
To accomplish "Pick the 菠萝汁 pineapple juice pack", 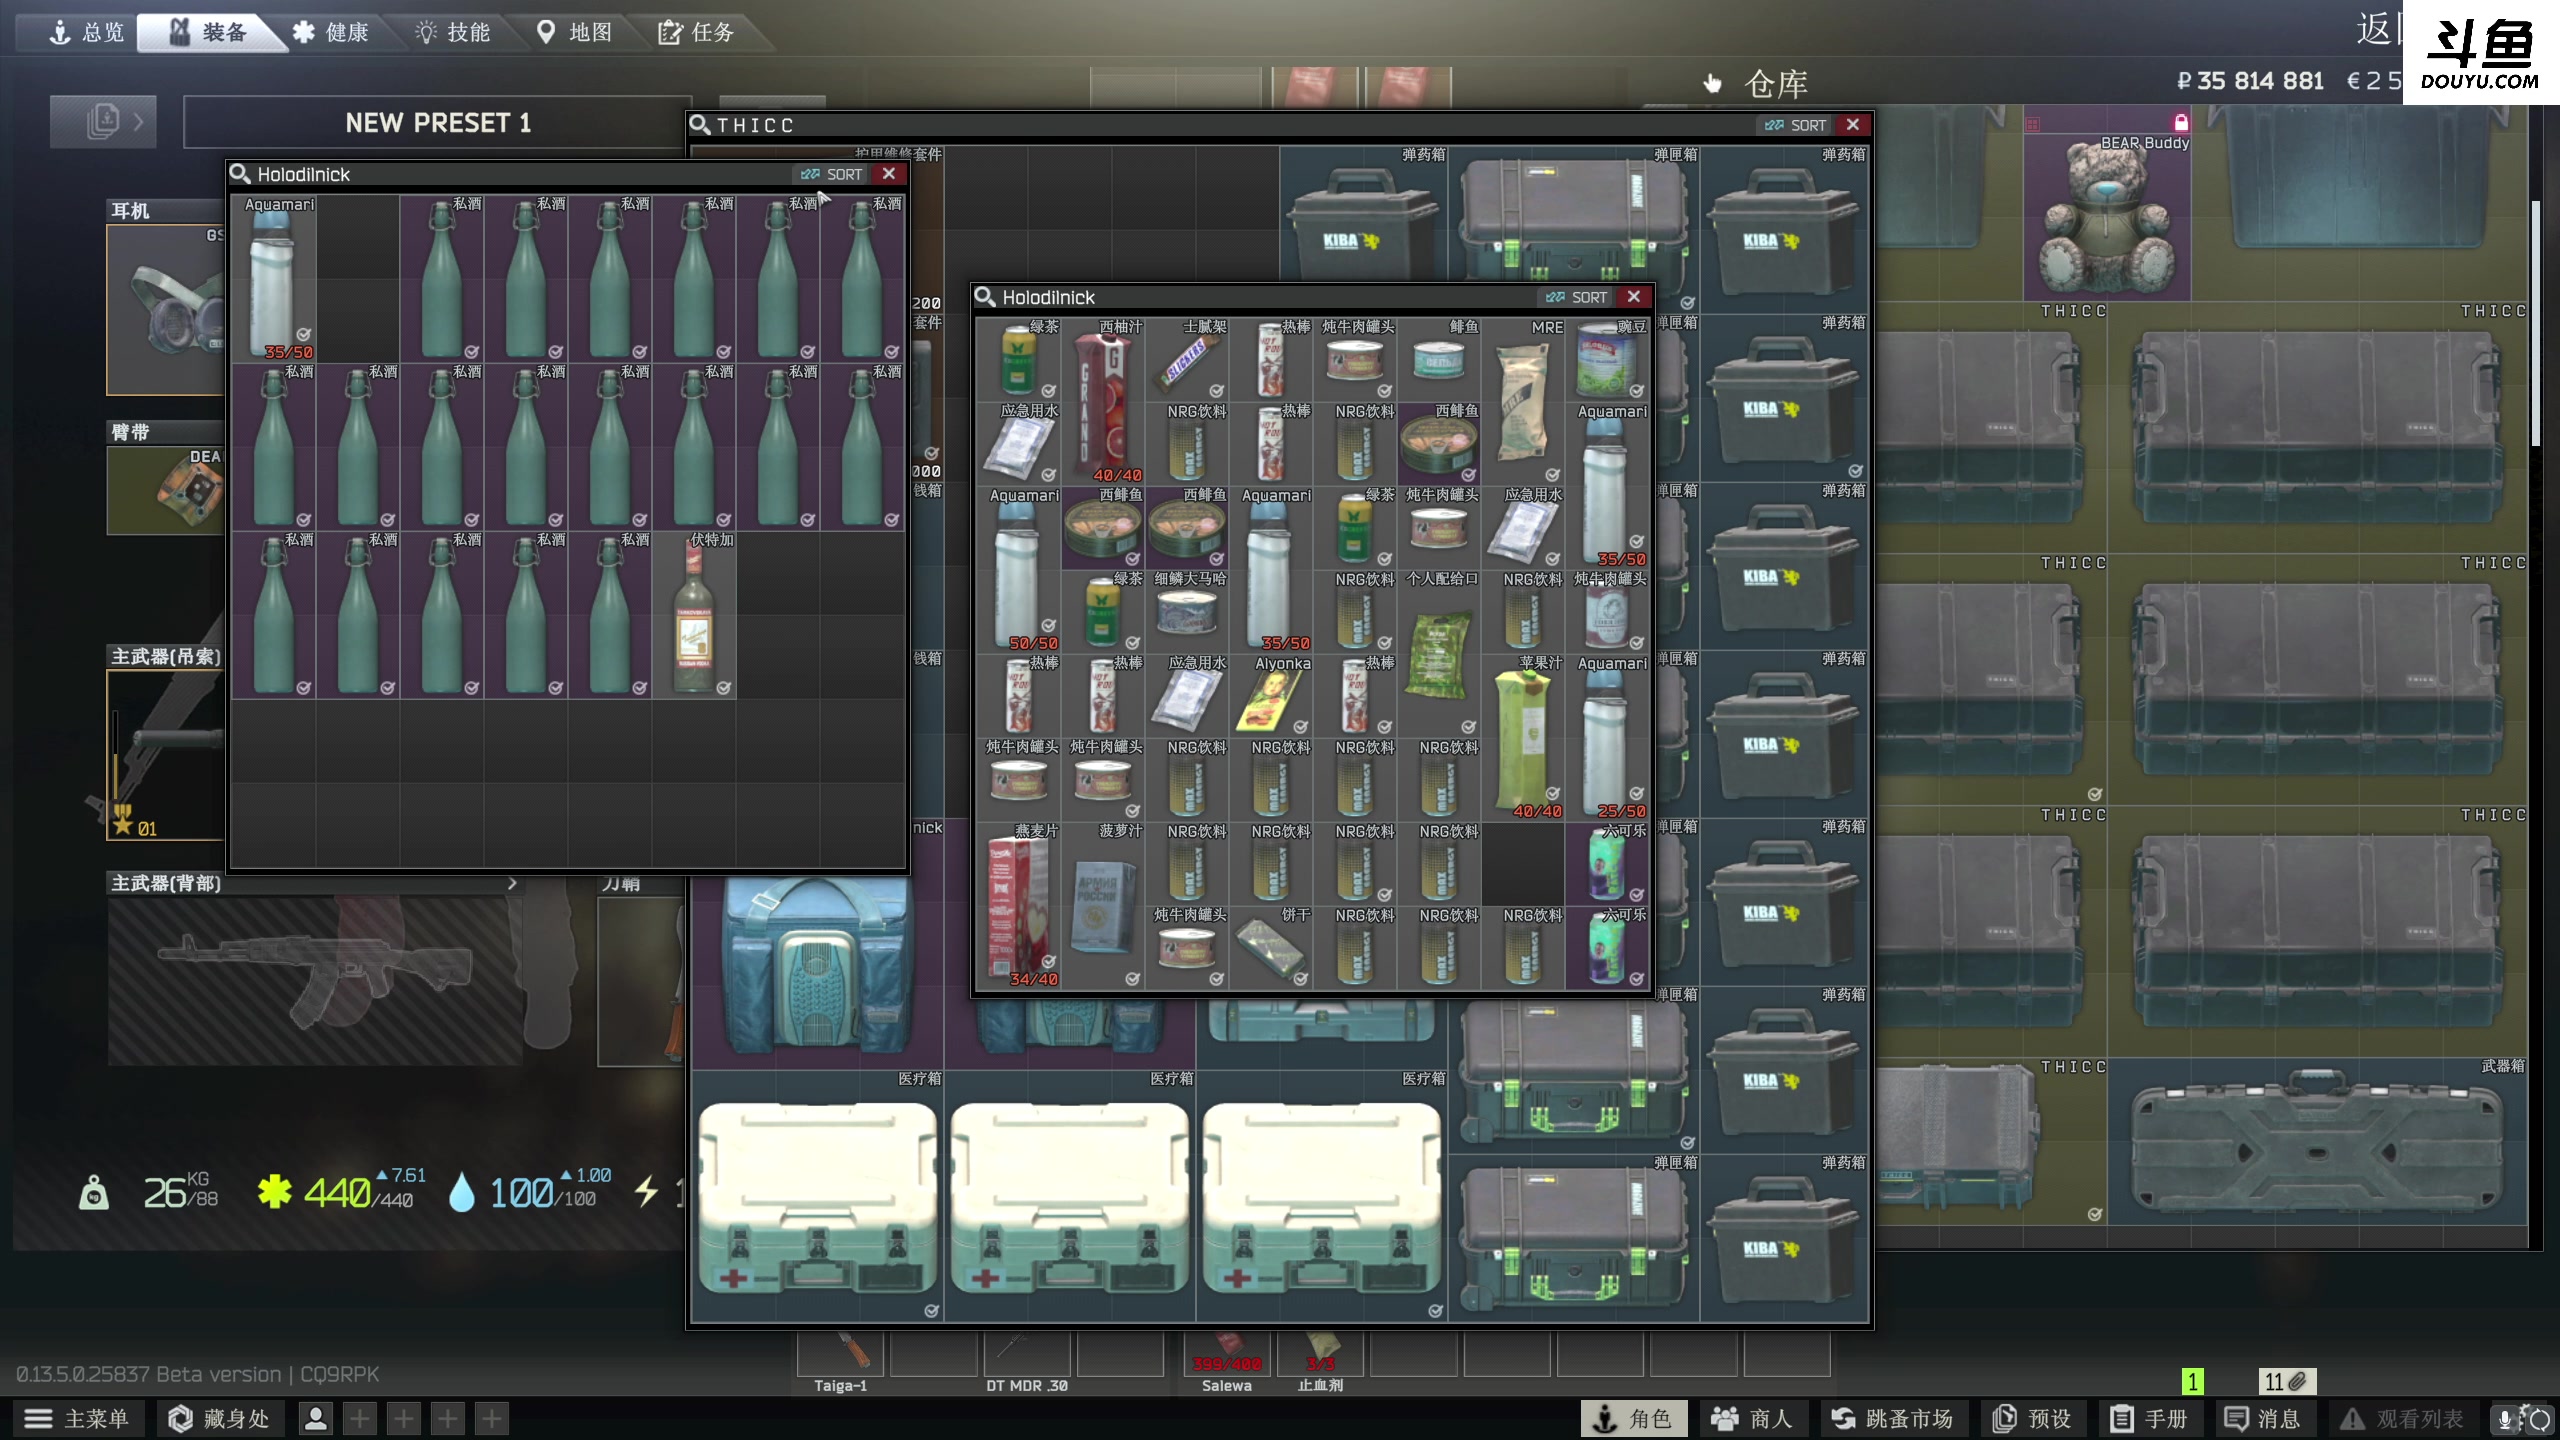I will click(x=1103, y=906).
